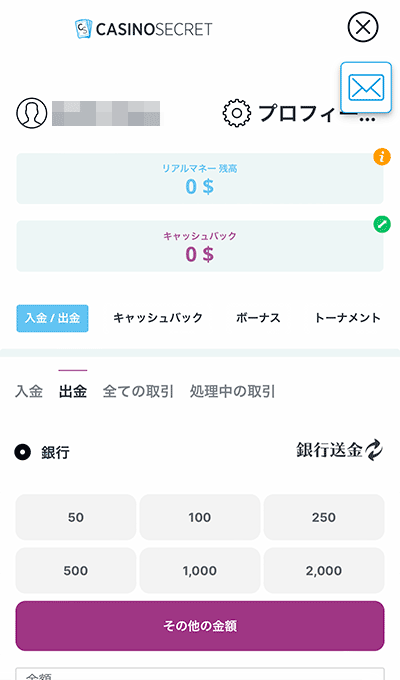Image resolution: width=400 pixels, height=680 pixels.
Task: Click the orange info icon on balance
Action: point(382,157)
